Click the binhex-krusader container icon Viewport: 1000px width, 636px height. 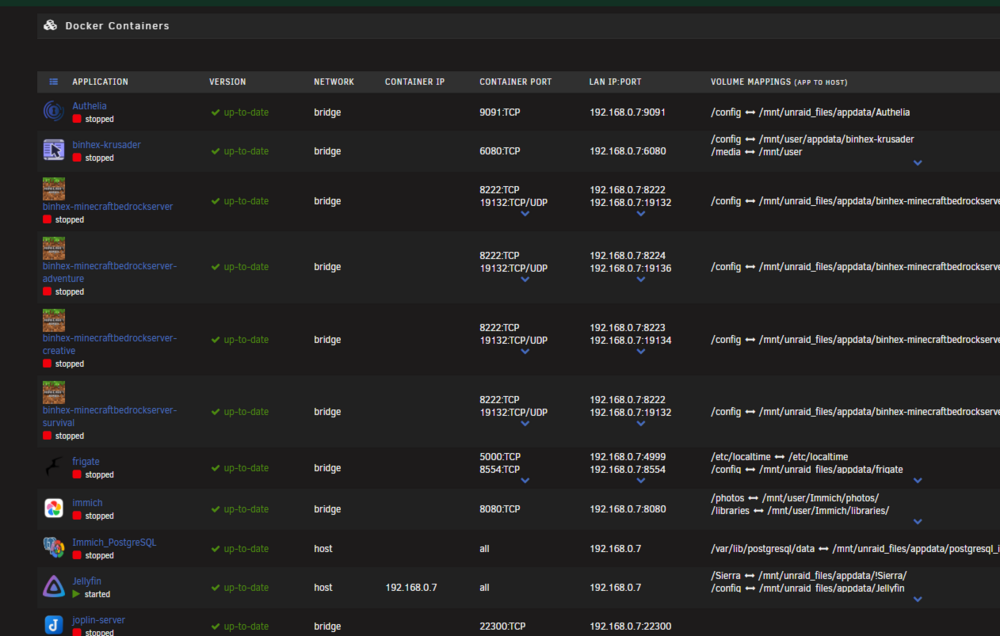(54, 150)
